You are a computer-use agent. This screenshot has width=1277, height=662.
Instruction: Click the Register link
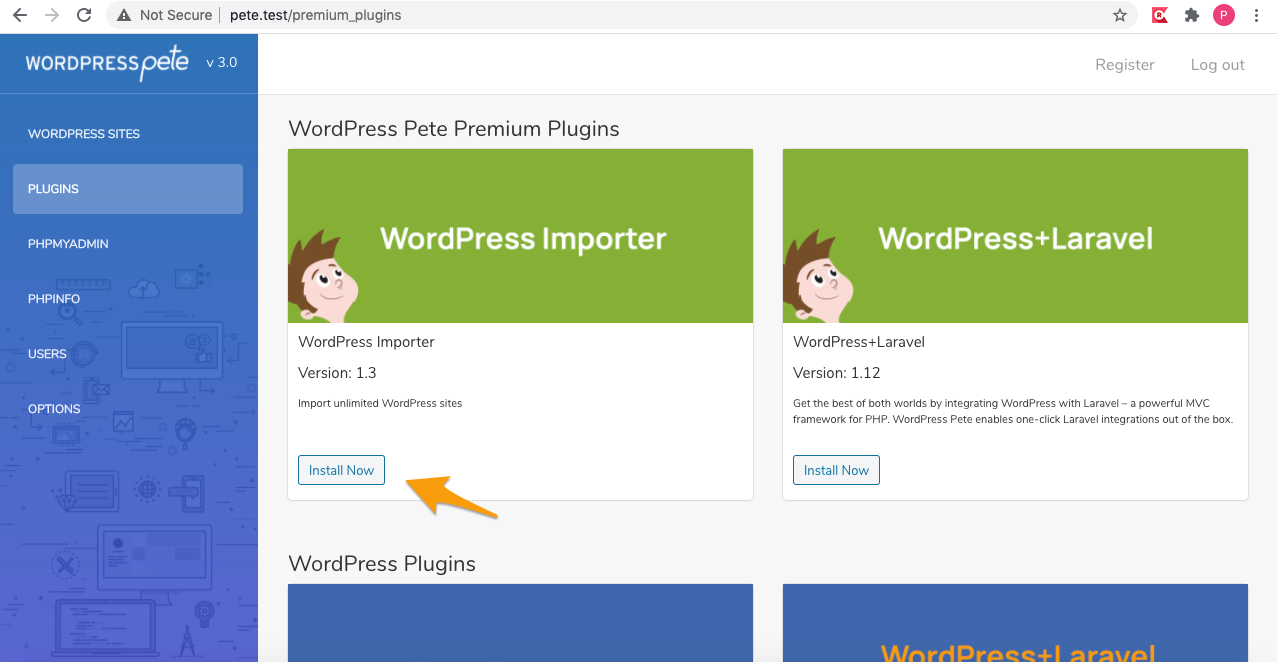tap(1124, 65)
